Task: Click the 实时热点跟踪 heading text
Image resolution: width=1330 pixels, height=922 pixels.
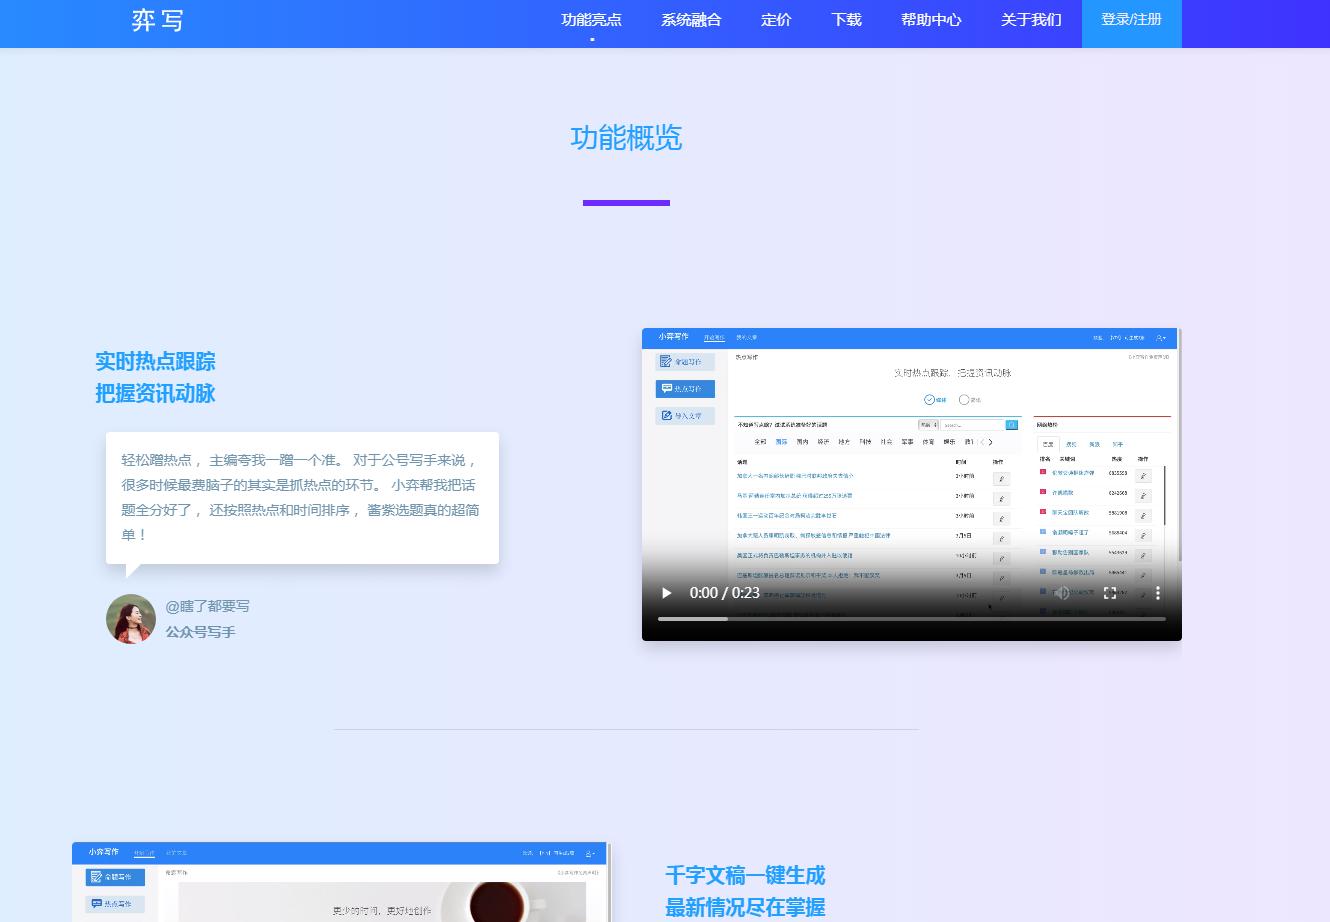Action: click(x=155, y=361)
